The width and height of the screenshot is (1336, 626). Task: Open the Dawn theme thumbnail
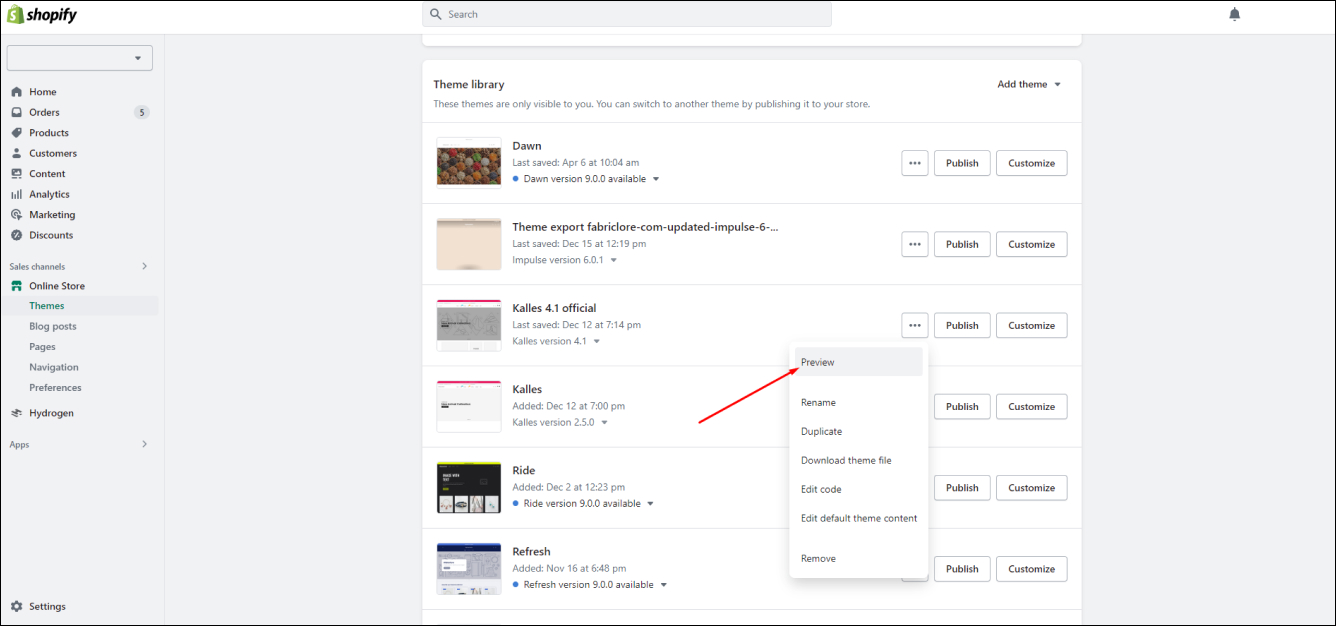pyautogui.click(x=469, y=163)
